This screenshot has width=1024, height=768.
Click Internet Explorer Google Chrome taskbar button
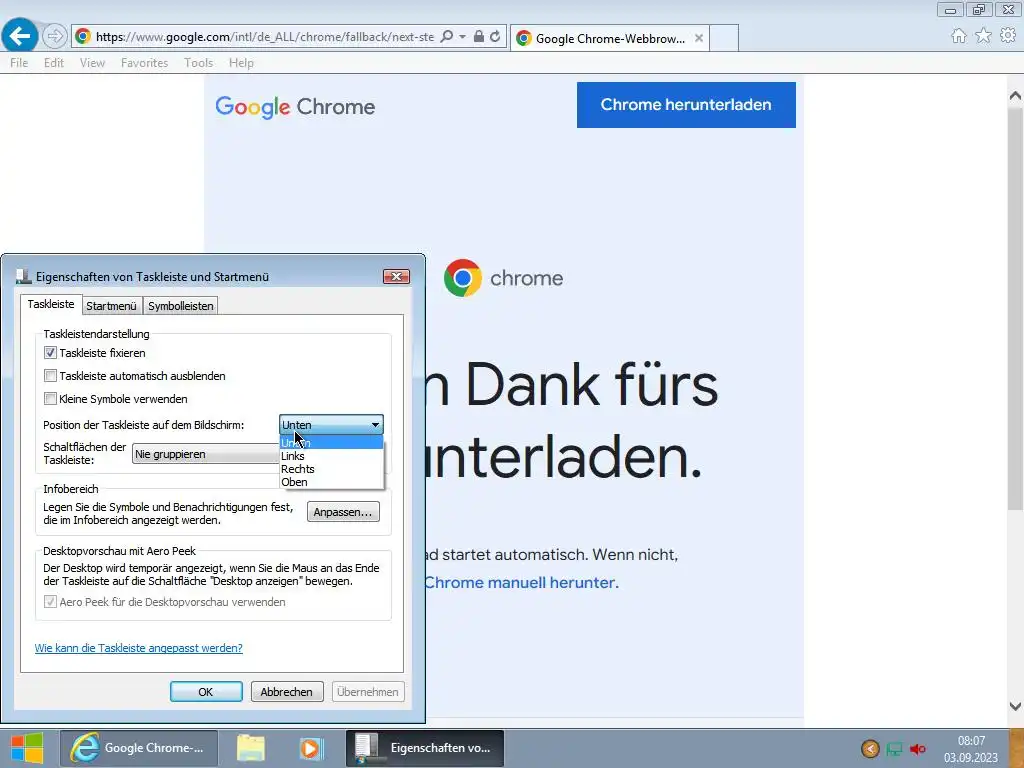coord(138,748)
